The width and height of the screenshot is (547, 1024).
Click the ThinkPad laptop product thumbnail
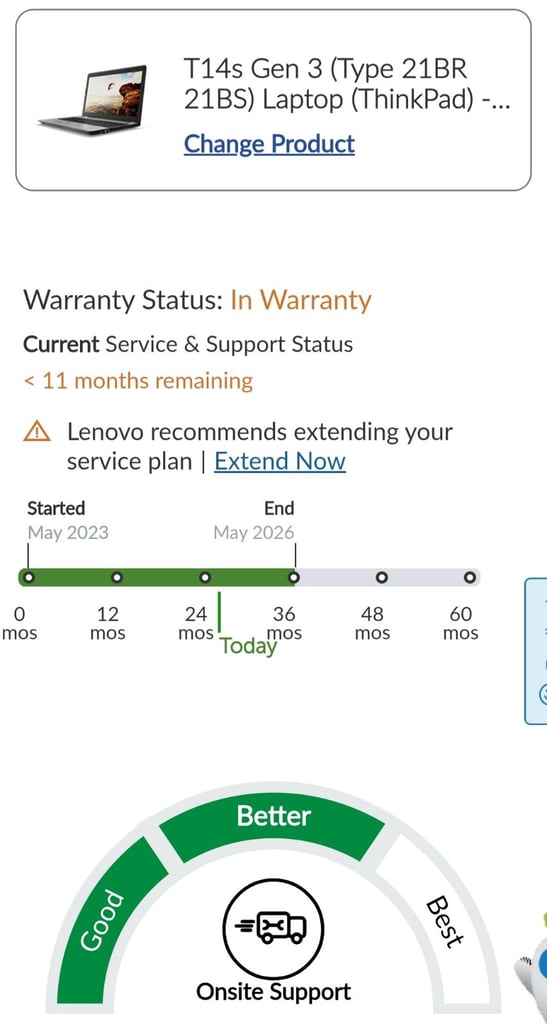(92, 99)
